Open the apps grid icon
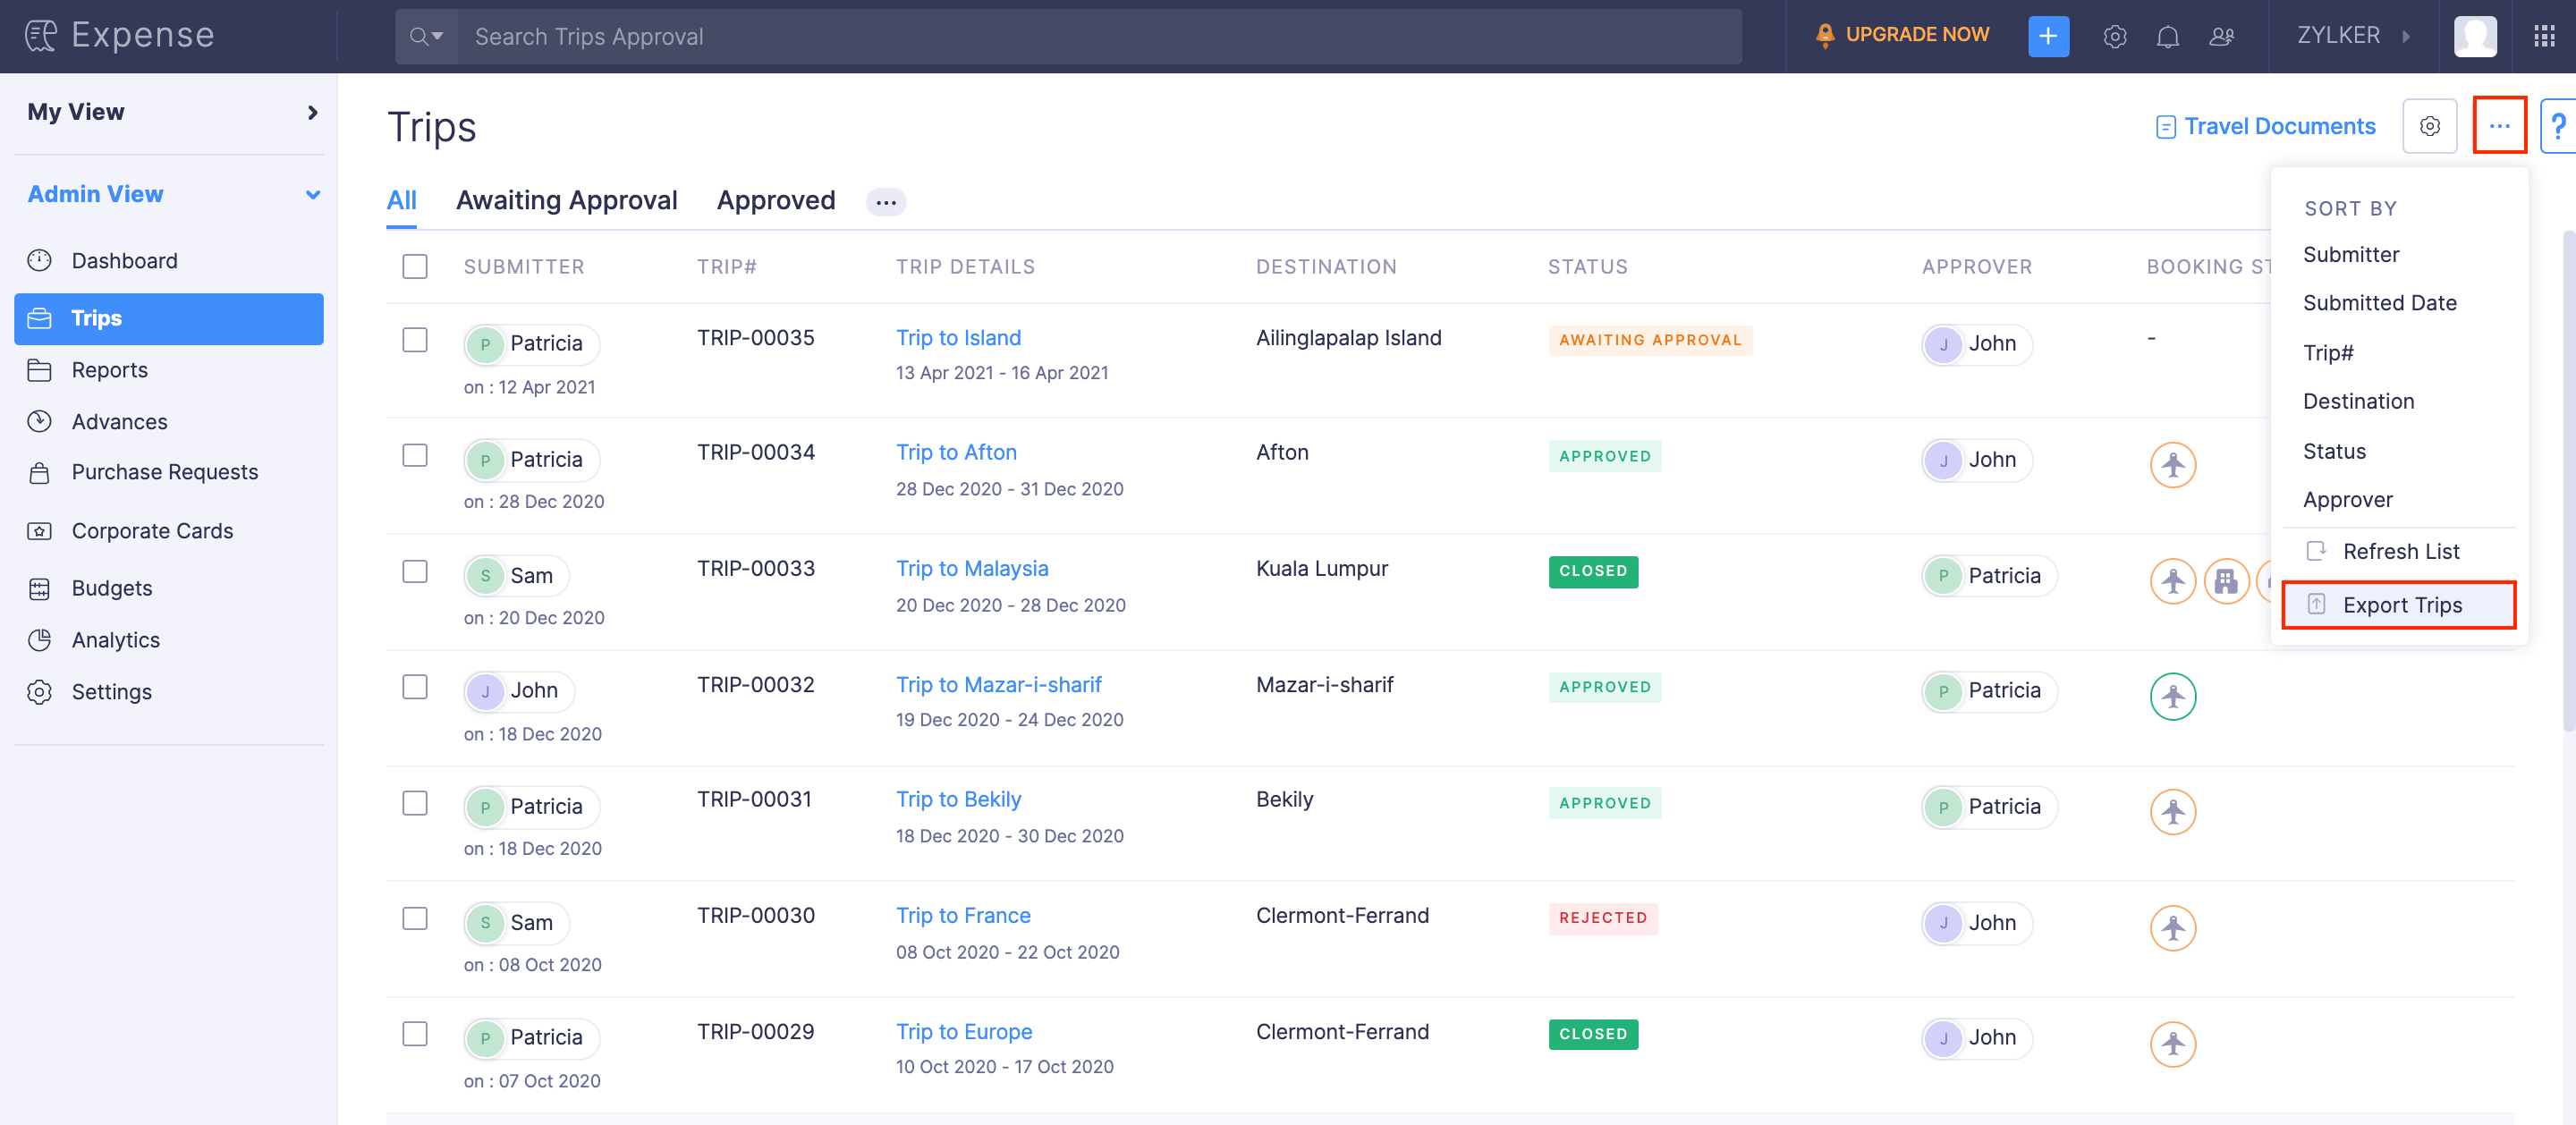2576x1125 pixels. point(2544,36)
